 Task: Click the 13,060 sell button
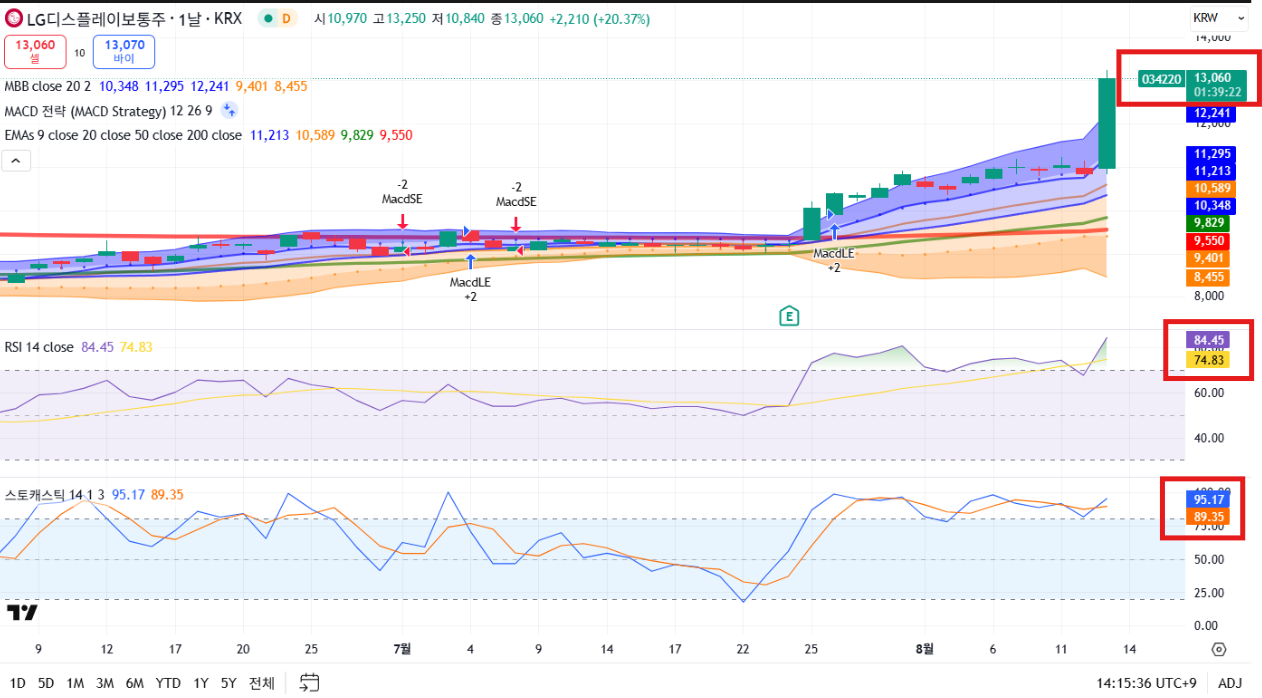click(35, 51)
